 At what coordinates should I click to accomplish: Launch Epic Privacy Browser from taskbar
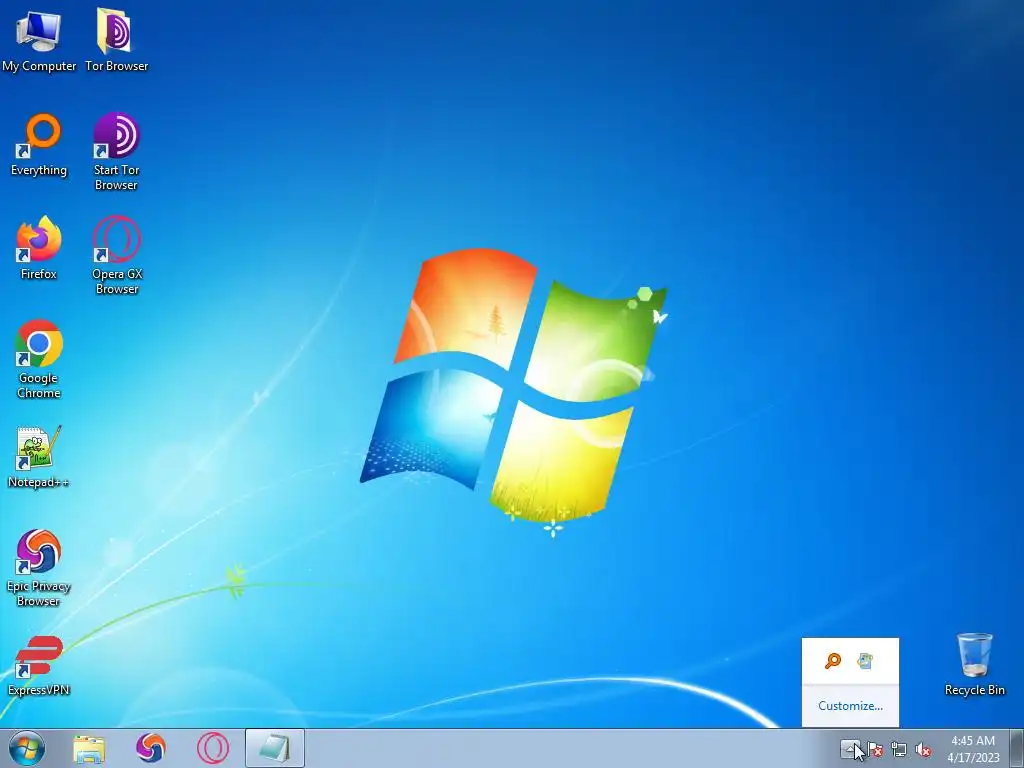point(150,748)
